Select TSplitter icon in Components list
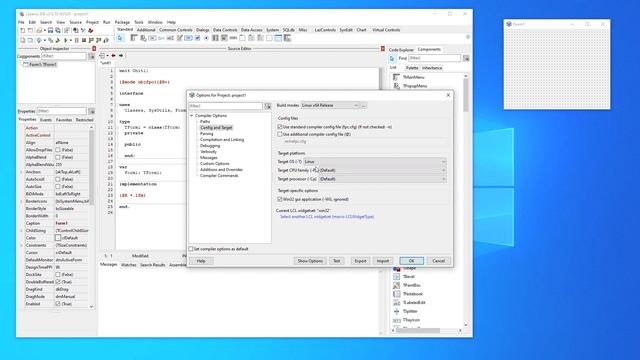This screenshot has width=640, height=360. coord(396,311)
